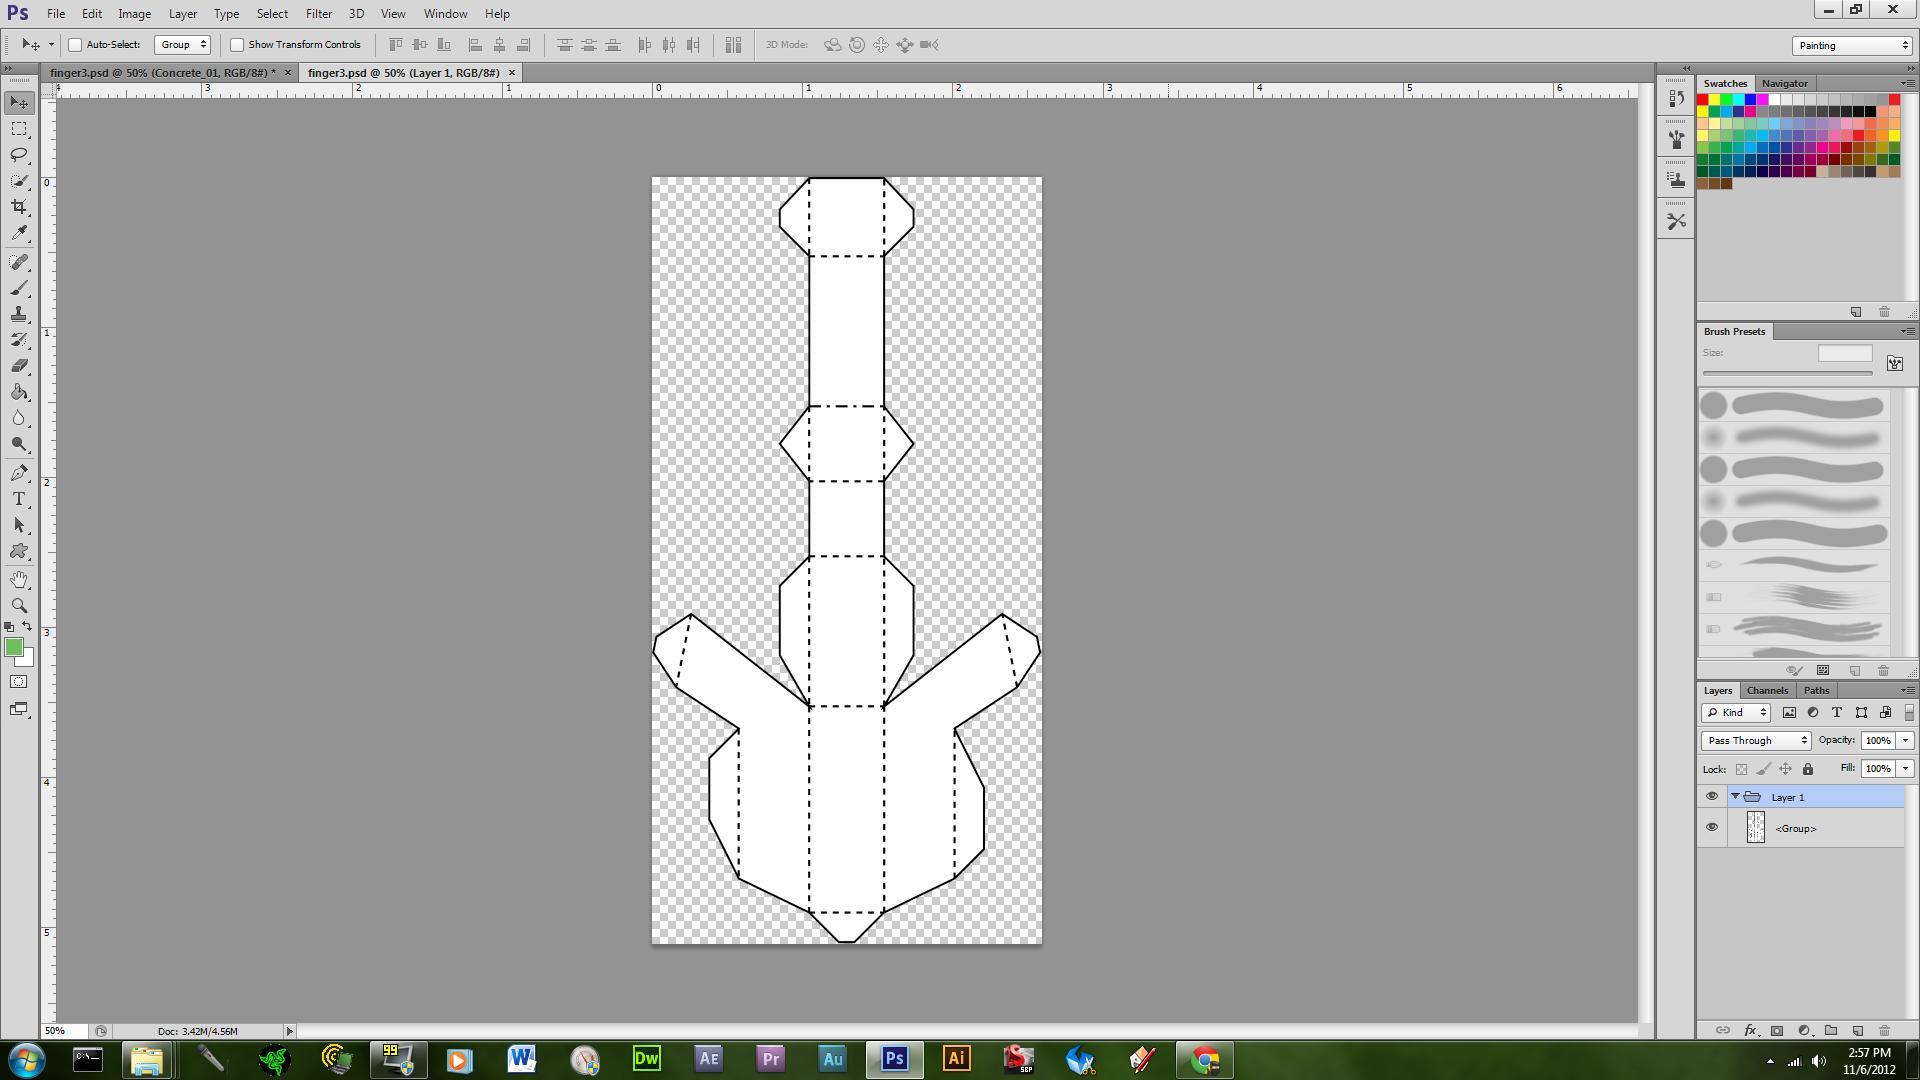Delete the selected layer via trash icon
This screenshot has height=1080, width=1920.
point(1885,1030)
